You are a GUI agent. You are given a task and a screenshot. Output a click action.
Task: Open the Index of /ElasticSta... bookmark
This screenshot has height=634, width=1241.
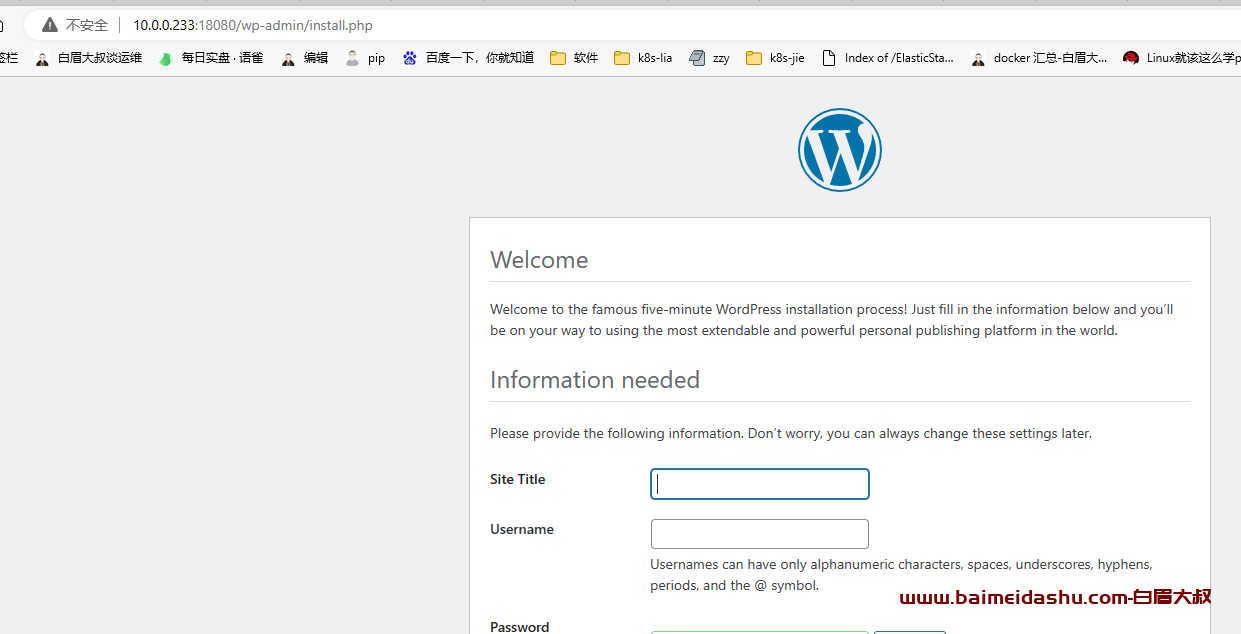[888, 58]
